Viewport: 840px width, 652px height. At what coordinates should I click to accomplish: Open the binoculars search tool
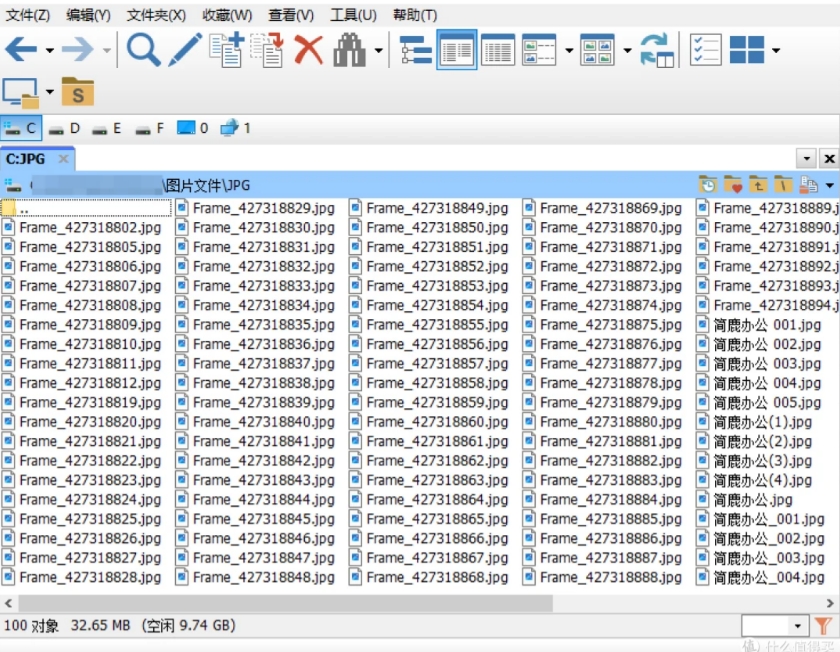[x=349, y=50]
